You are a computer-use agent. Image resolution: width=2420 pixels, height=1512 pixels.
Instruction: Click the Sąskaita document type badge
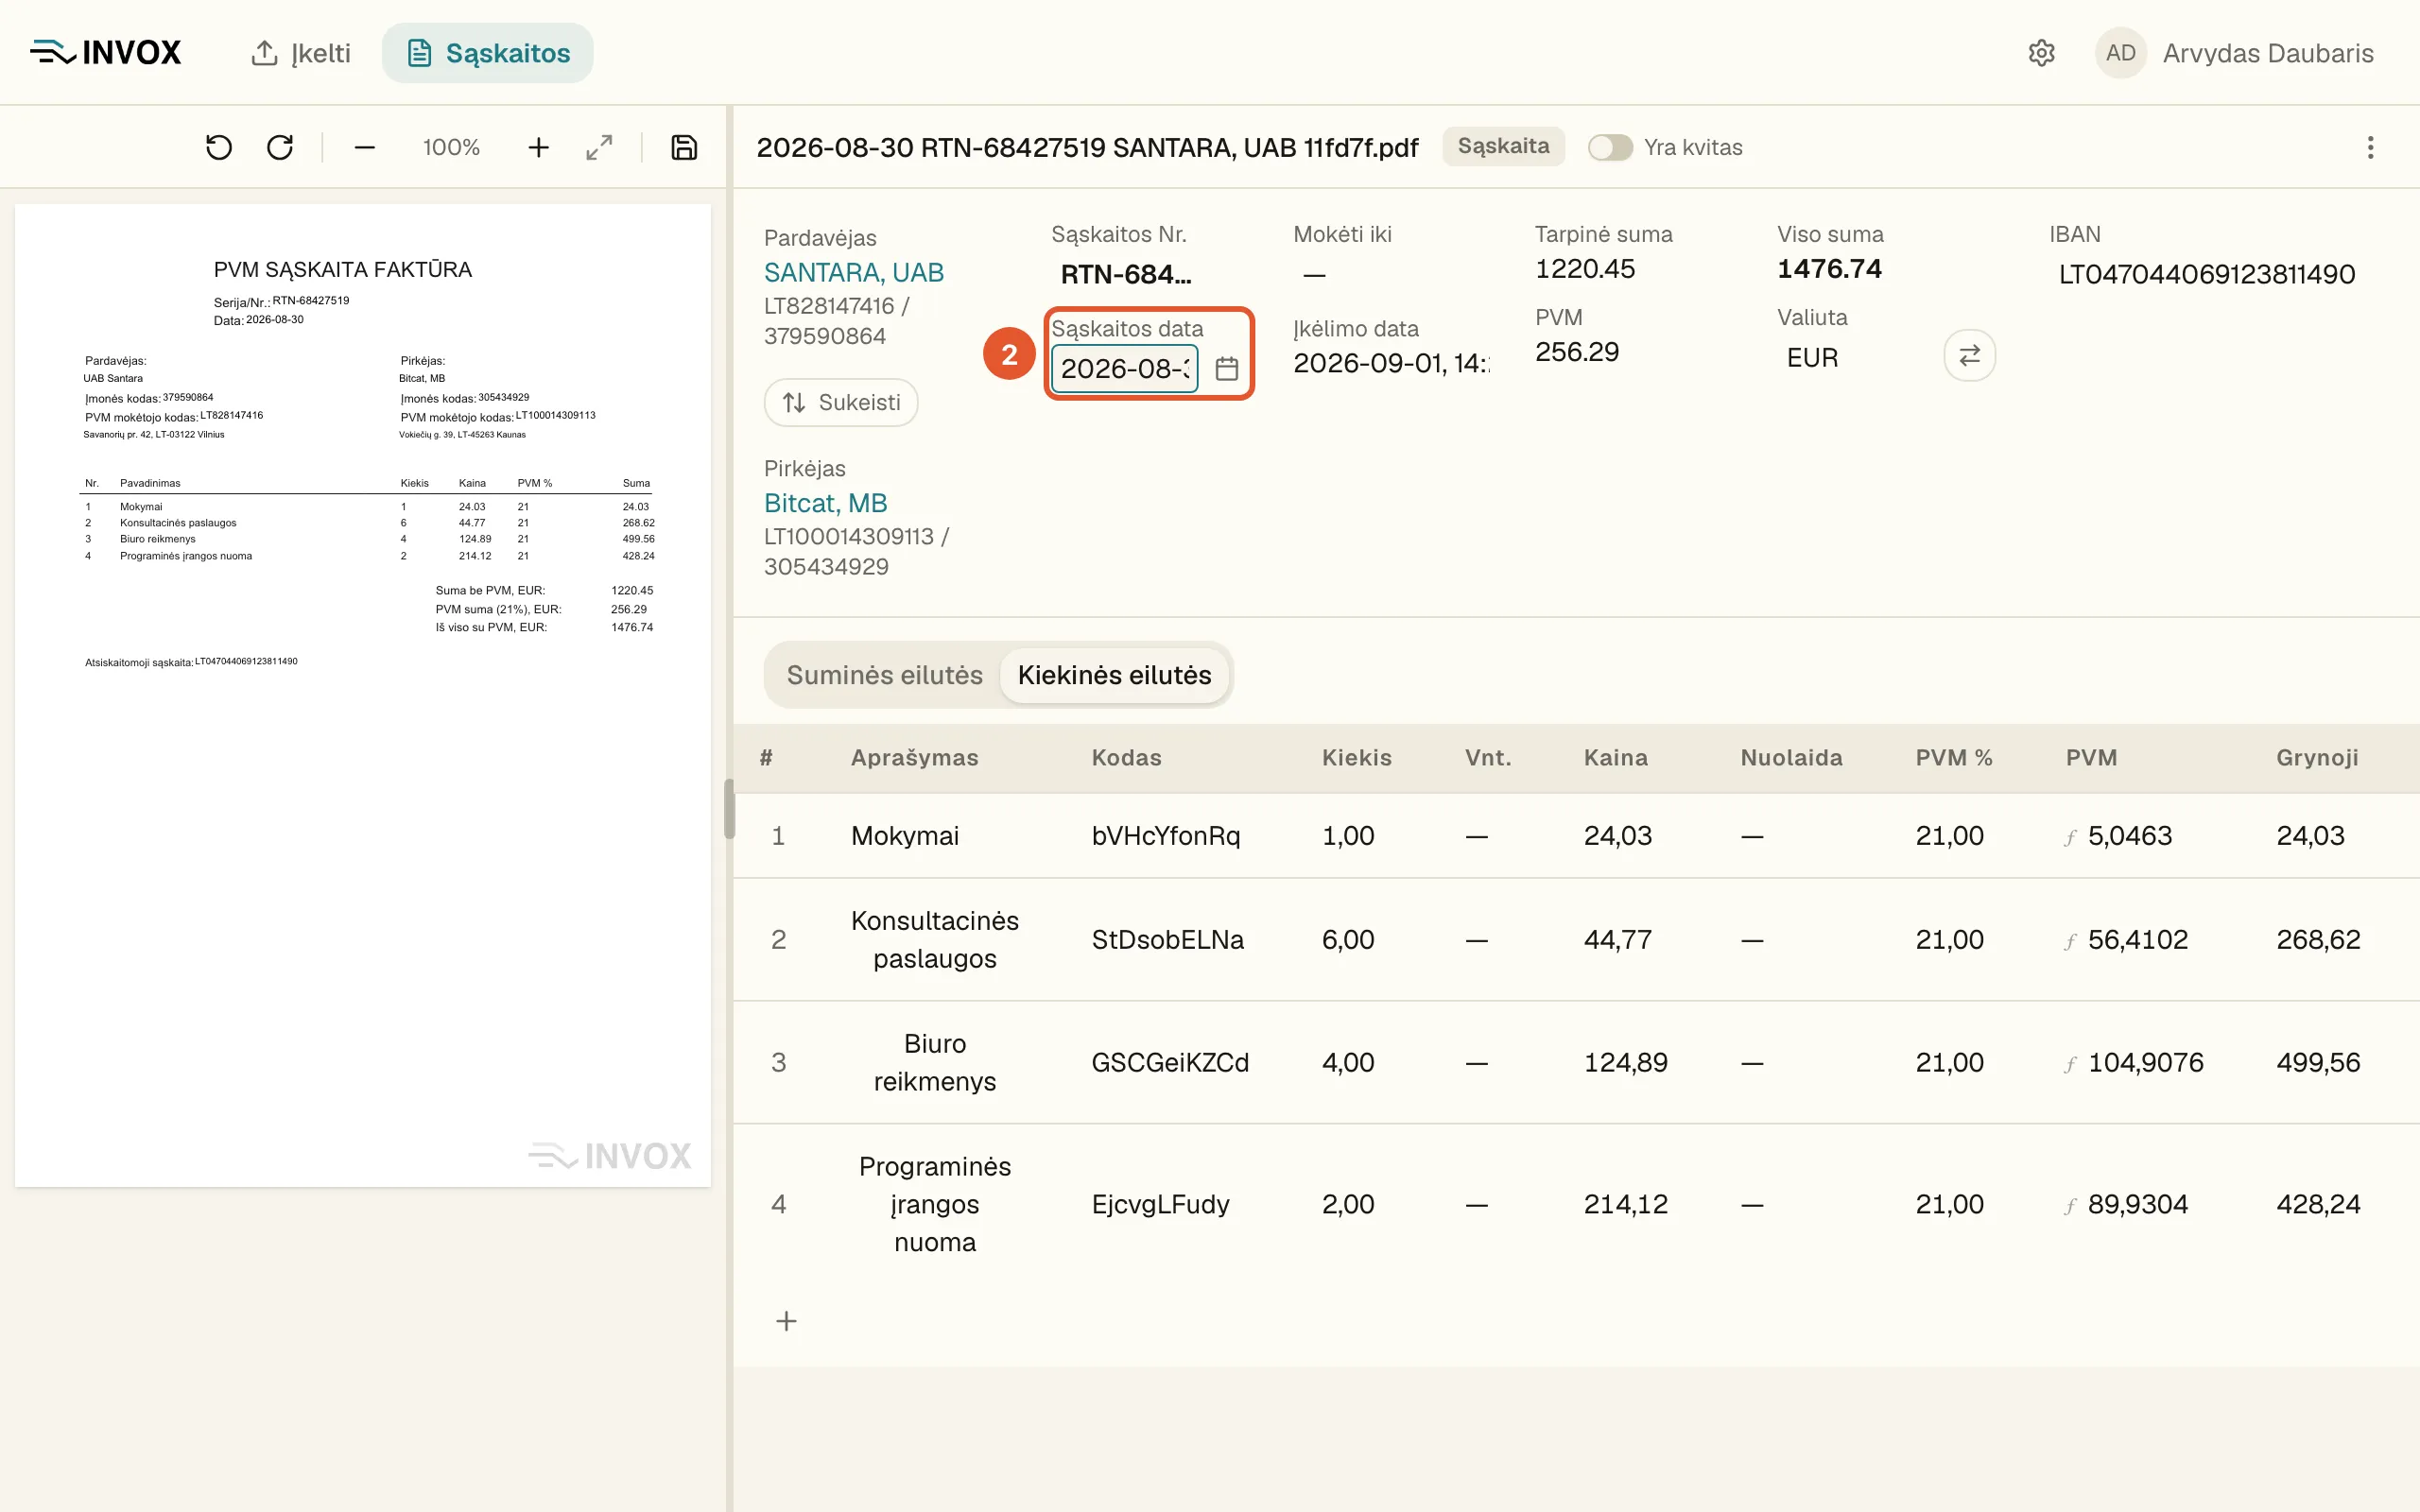click(x=1503, y=146)
